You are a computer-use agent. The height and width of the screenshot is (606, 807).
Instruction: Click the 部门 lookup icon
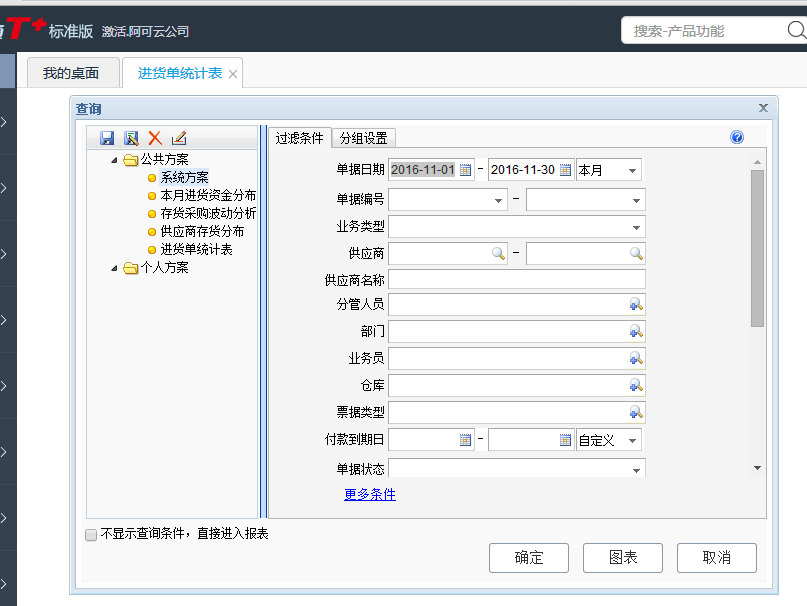point(636,331)
